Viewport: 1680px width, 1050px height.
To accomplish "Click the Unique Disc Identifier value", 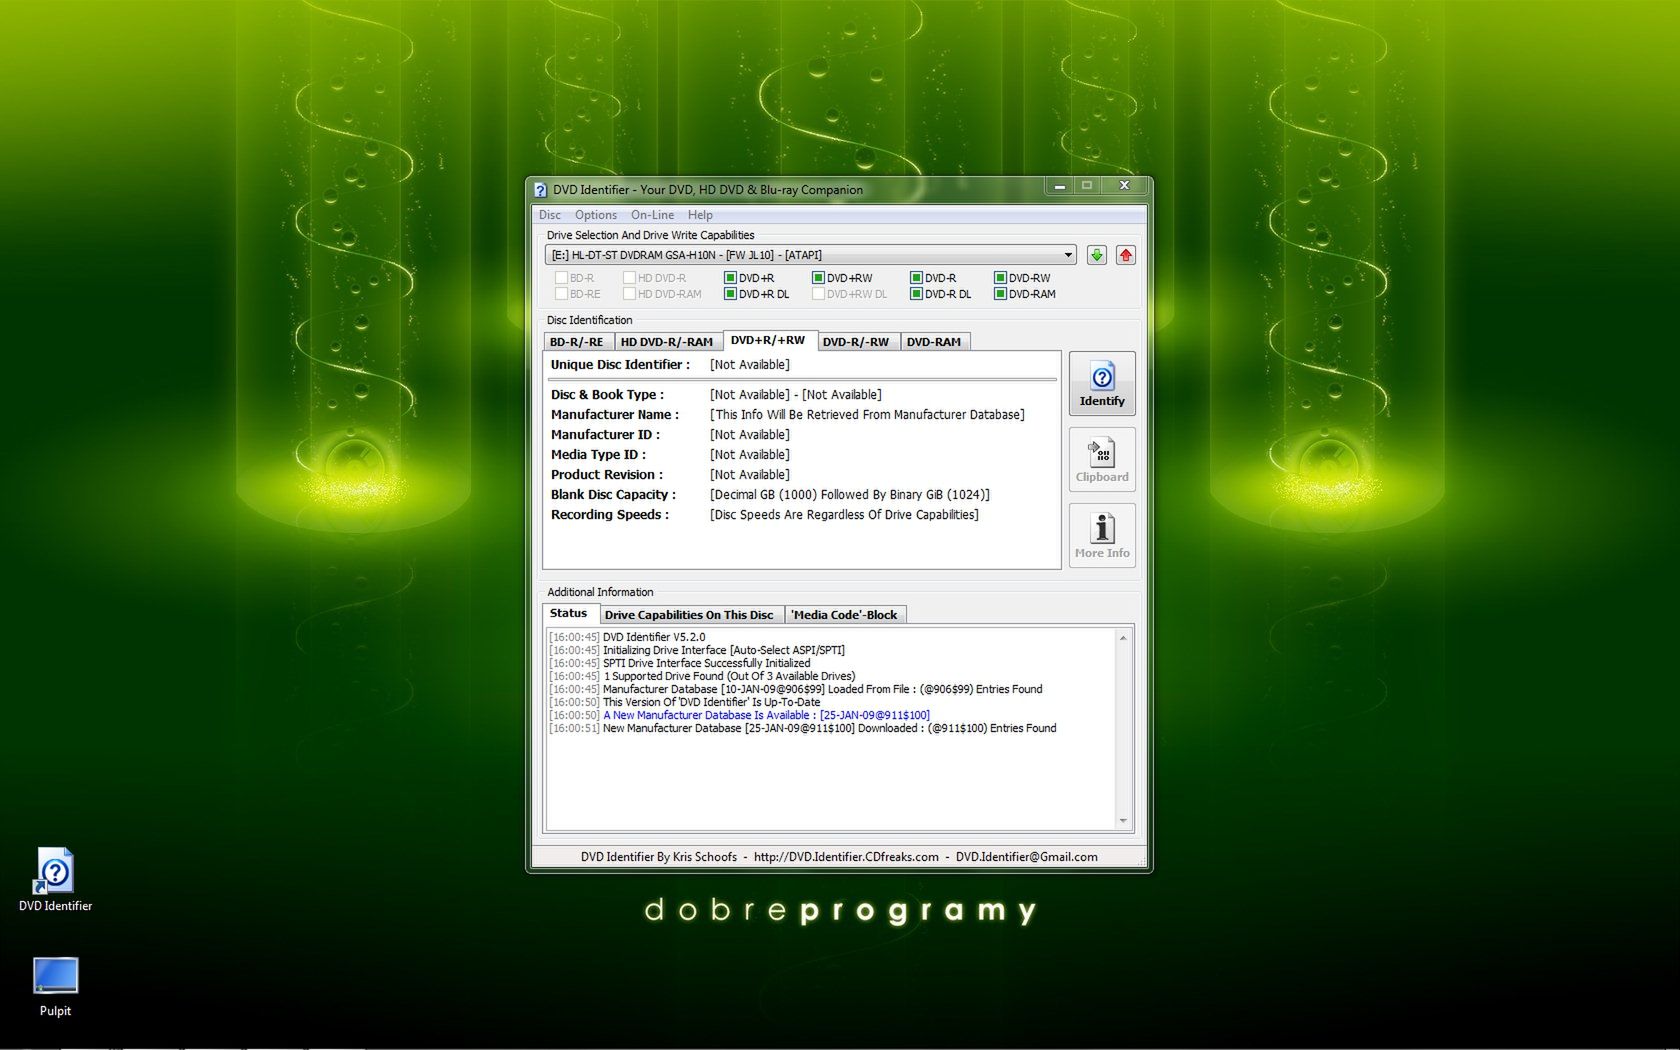I will (750, 365).
